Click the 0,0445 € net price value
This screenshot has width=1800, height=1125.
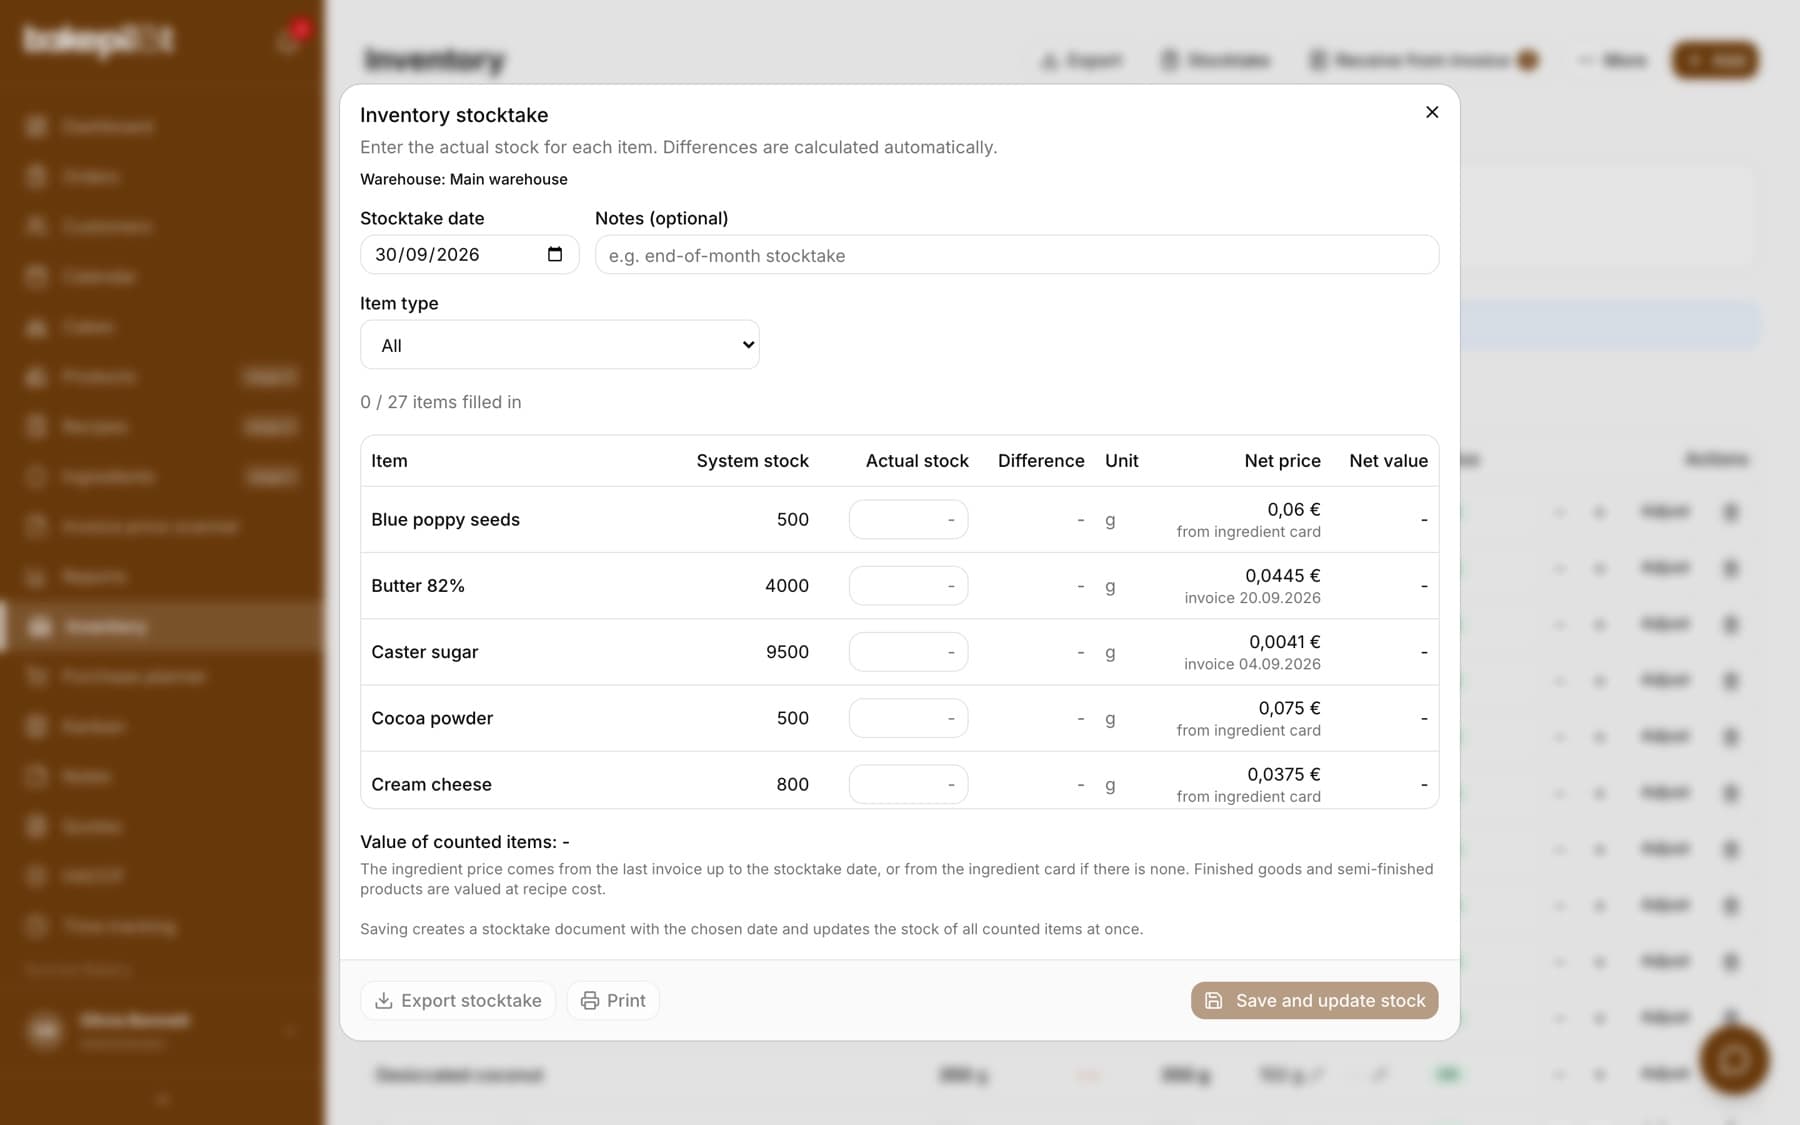pyautogui.click(x=1282, y=576)
